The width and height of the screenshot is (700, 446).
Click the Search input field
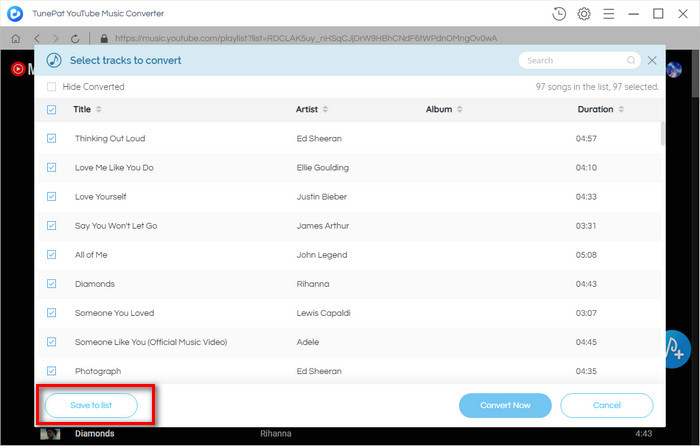pos(579,60)
